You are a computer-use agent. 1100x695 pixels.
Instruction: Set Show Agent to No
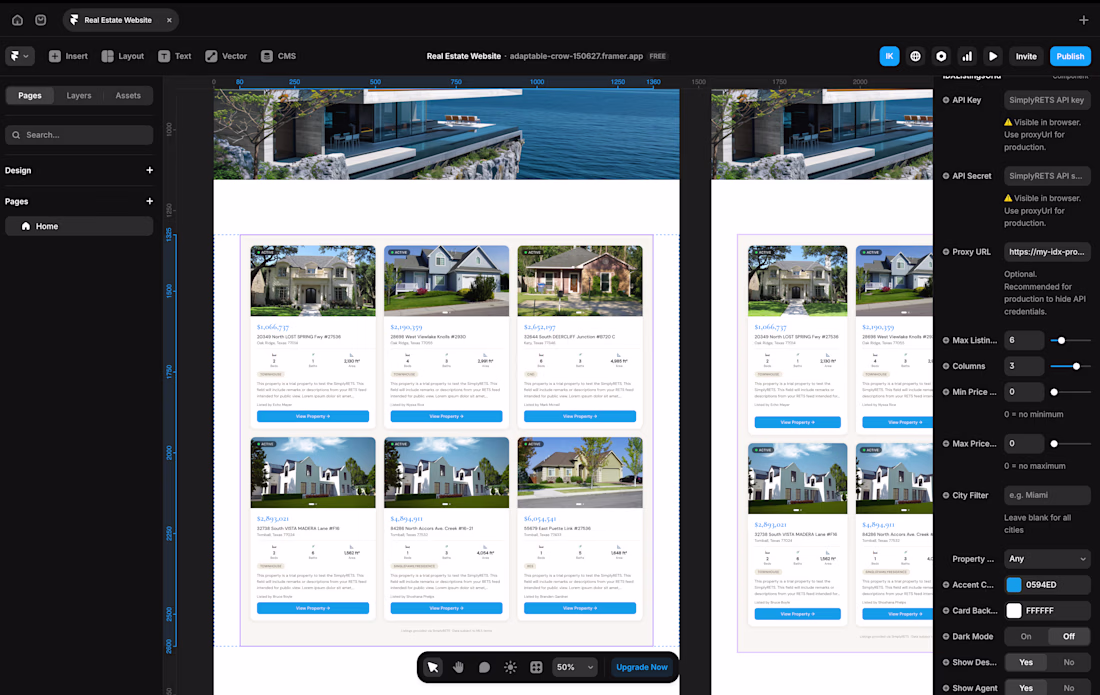(1068, 688)
